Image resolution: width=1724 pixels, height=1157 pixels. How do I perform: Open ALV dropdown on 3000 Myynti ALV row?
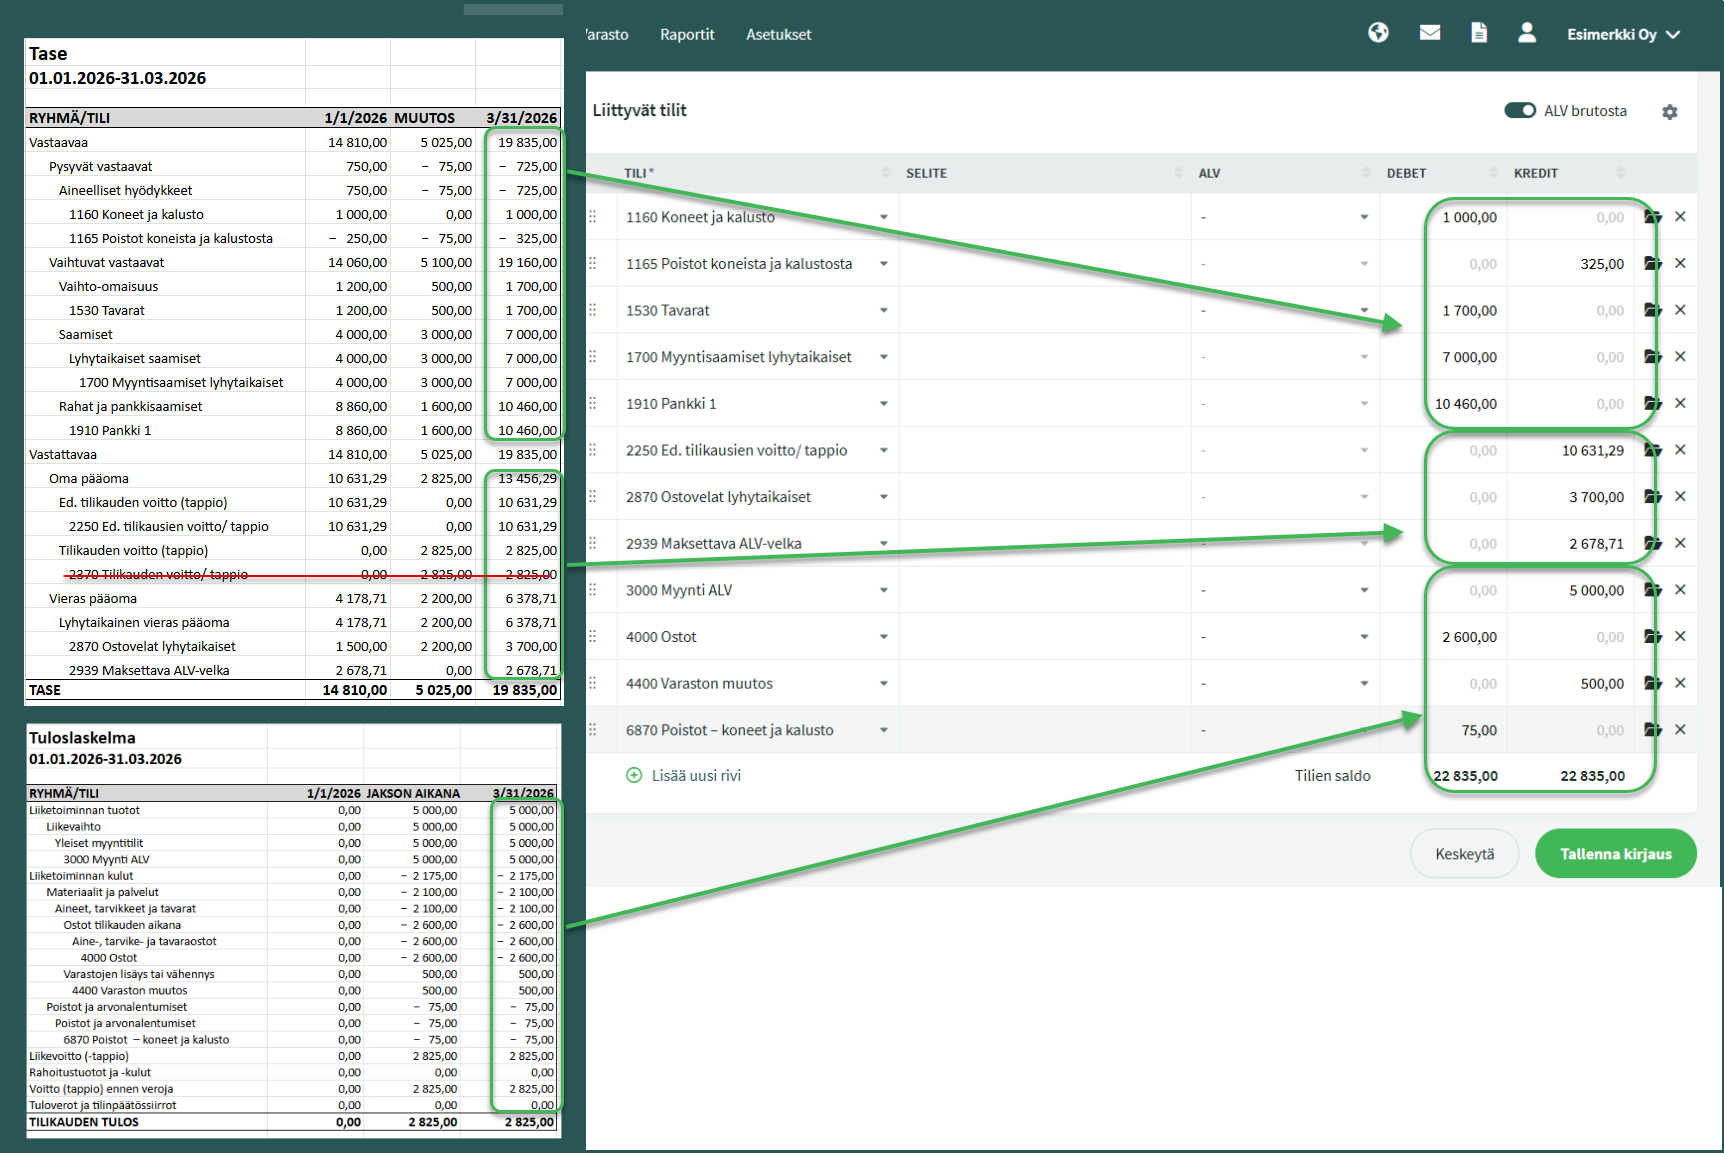tap(1364, 590)
